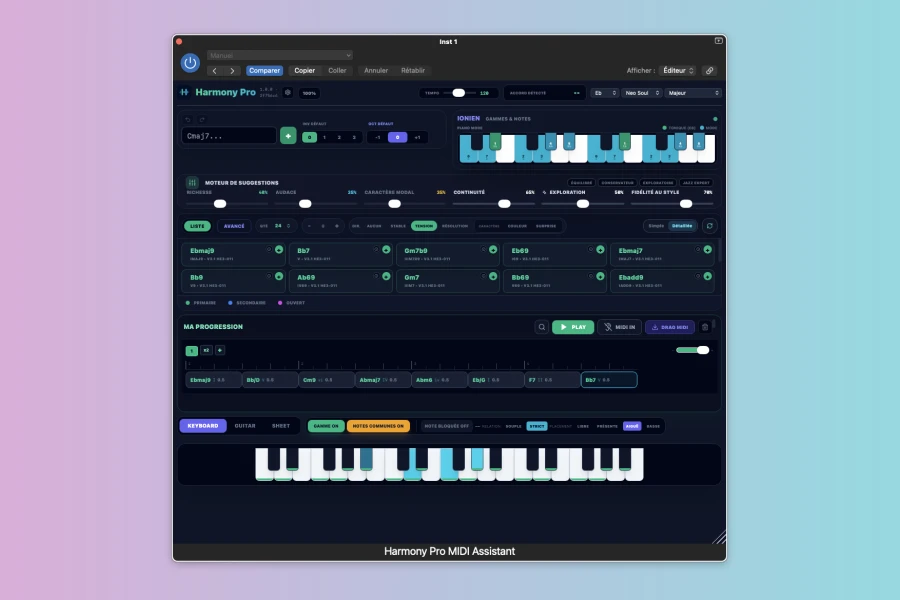Open the Eb key dropdown
This screenshot has height=600, width=900.
coord(605,93)
